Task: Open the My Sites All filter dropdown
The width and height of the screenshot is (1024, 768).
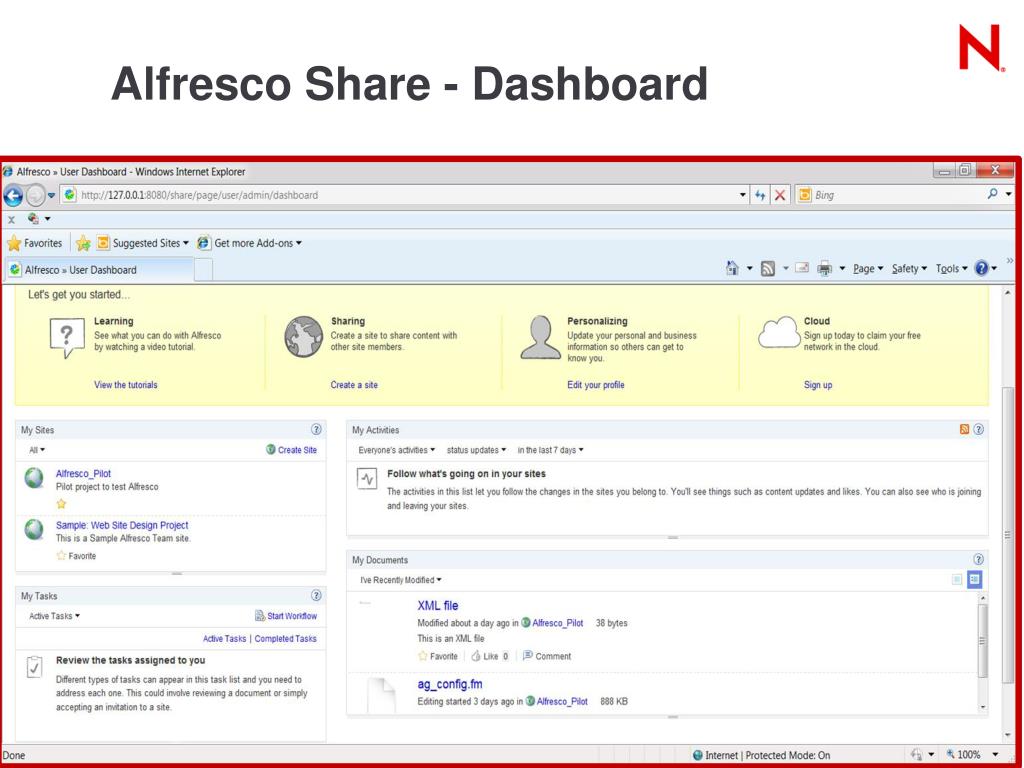Action: pos(37,450)
